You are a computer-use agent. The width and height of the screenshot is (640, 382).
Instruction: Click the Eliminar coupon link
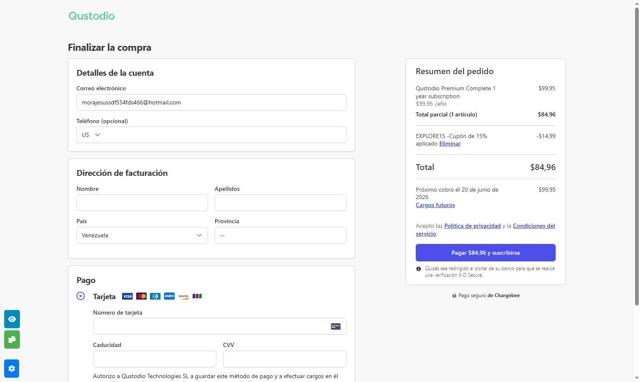click(450, 144)
